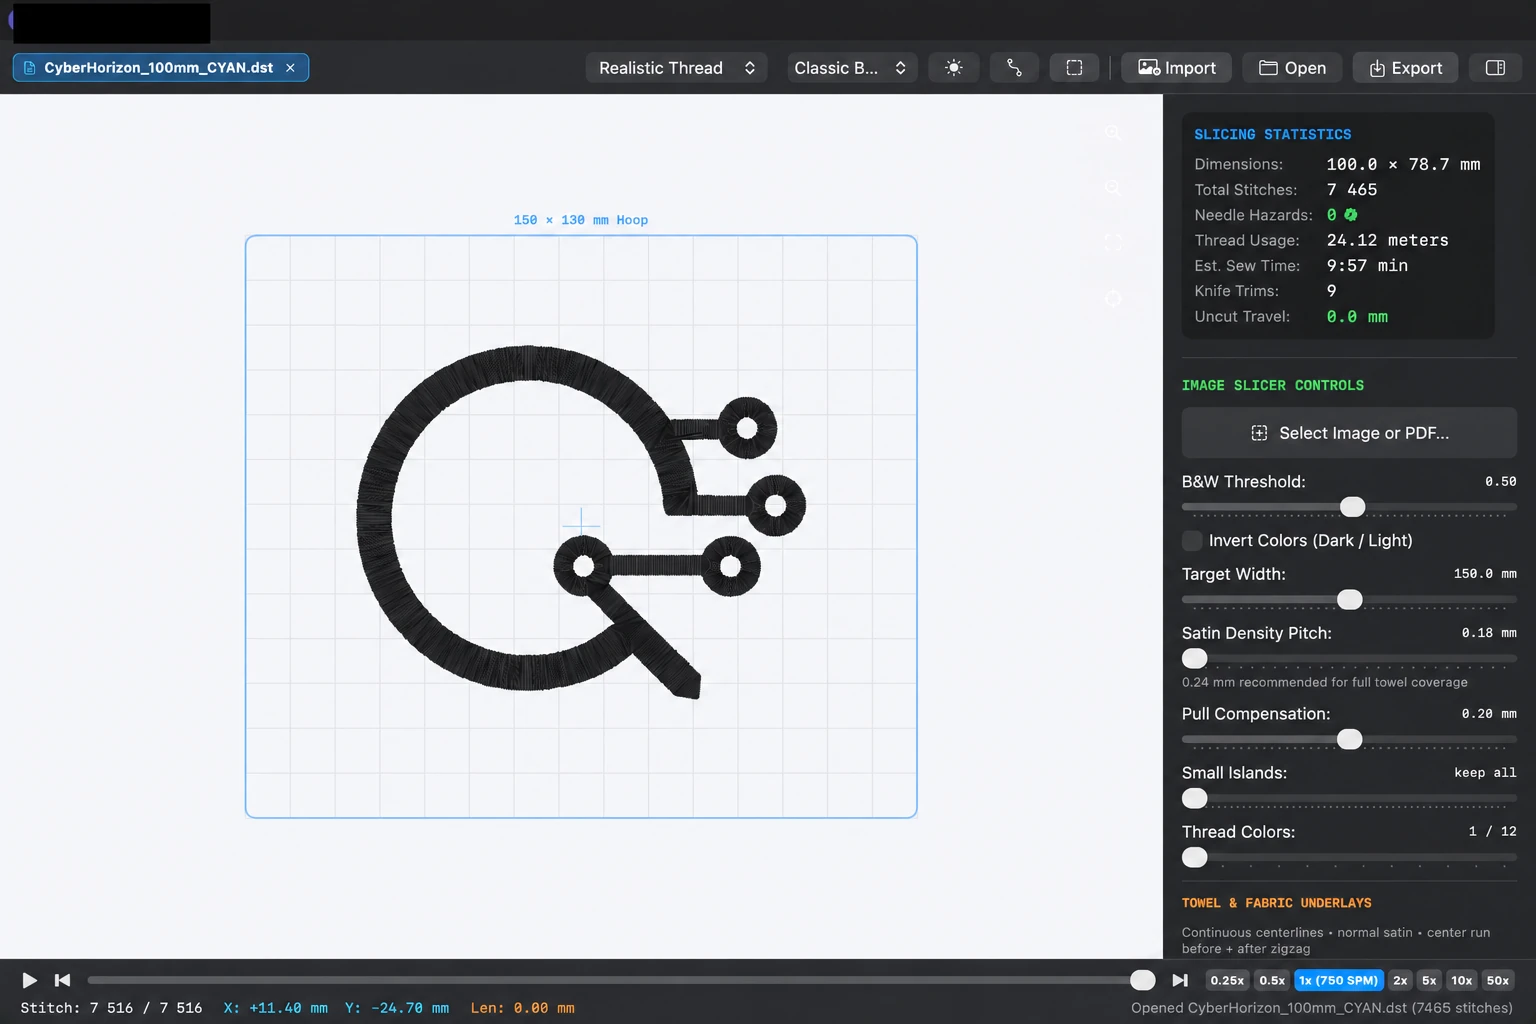Play the stitch simulation
The height and width of the screenshot is (1024, 1536).
click(29, 980)
